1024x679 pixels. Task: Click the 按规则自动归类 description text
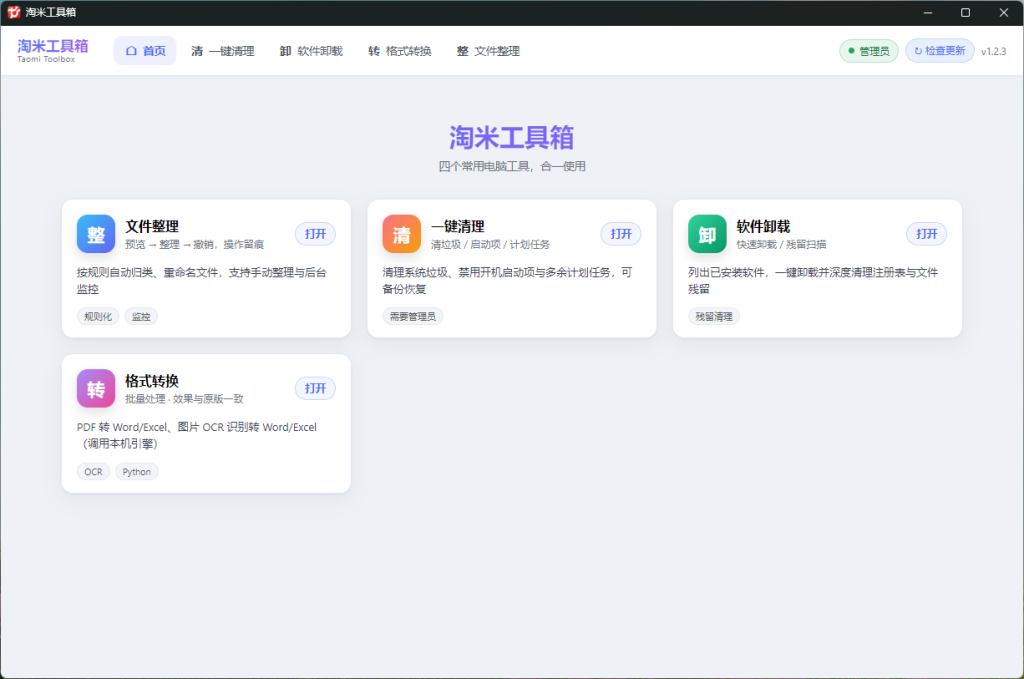pos(202,281)
